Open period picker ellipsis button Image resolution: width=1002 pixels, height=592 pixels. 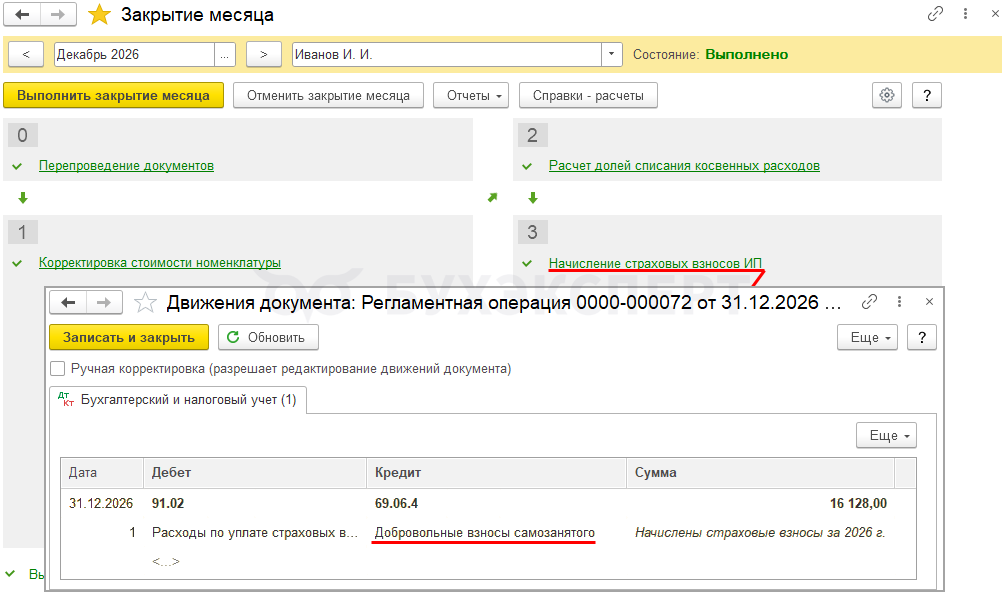[x=224, y=54]
